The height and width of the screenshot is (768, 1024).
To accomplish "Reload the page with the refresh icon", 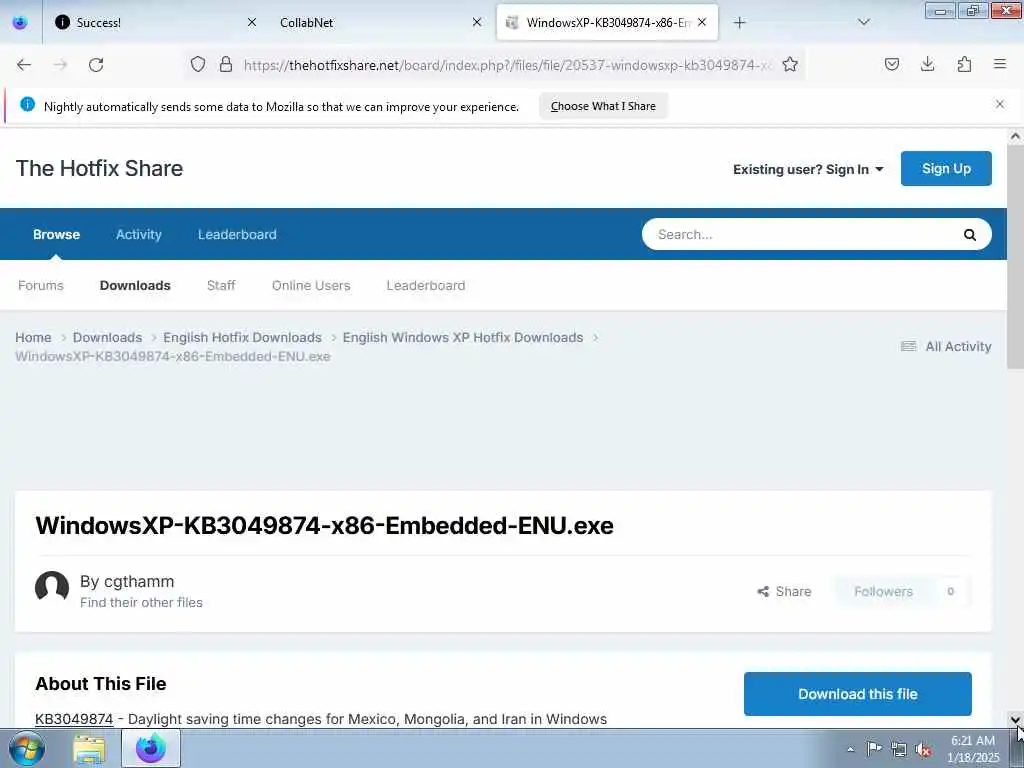I will tap(96, 65).
